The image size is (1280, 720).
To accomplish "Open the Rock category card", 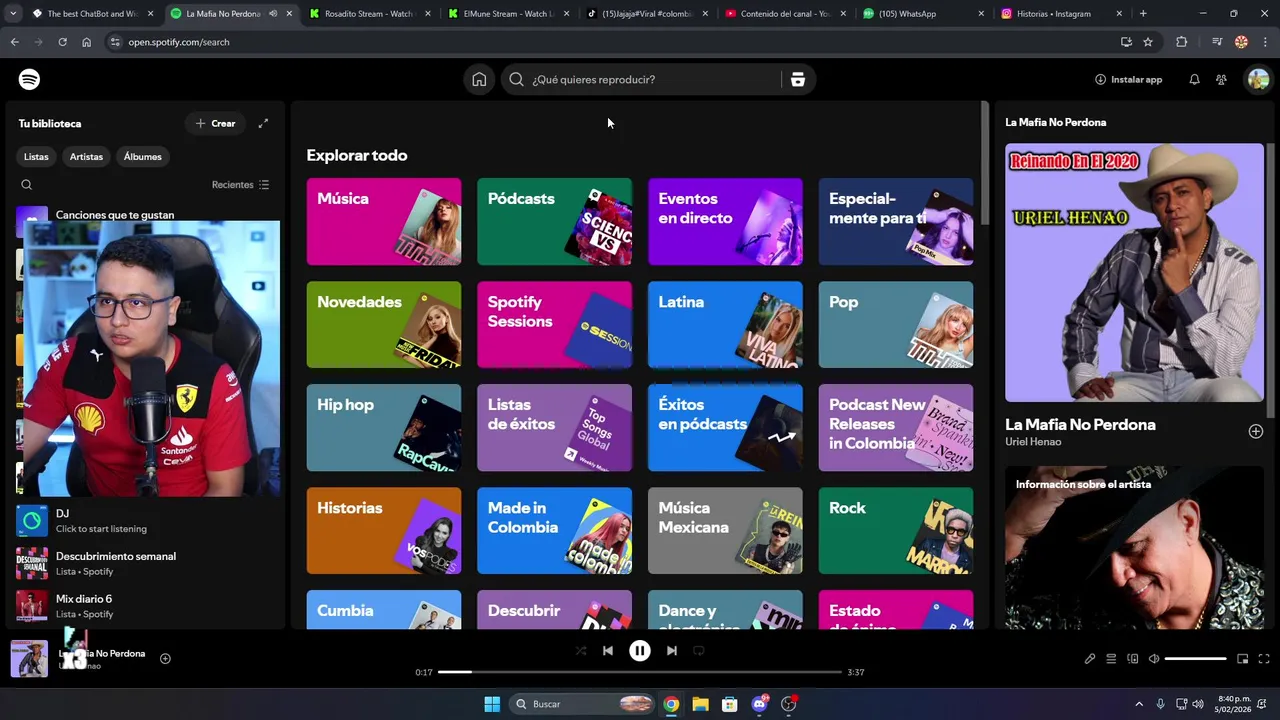I will [x=896, y=530].
